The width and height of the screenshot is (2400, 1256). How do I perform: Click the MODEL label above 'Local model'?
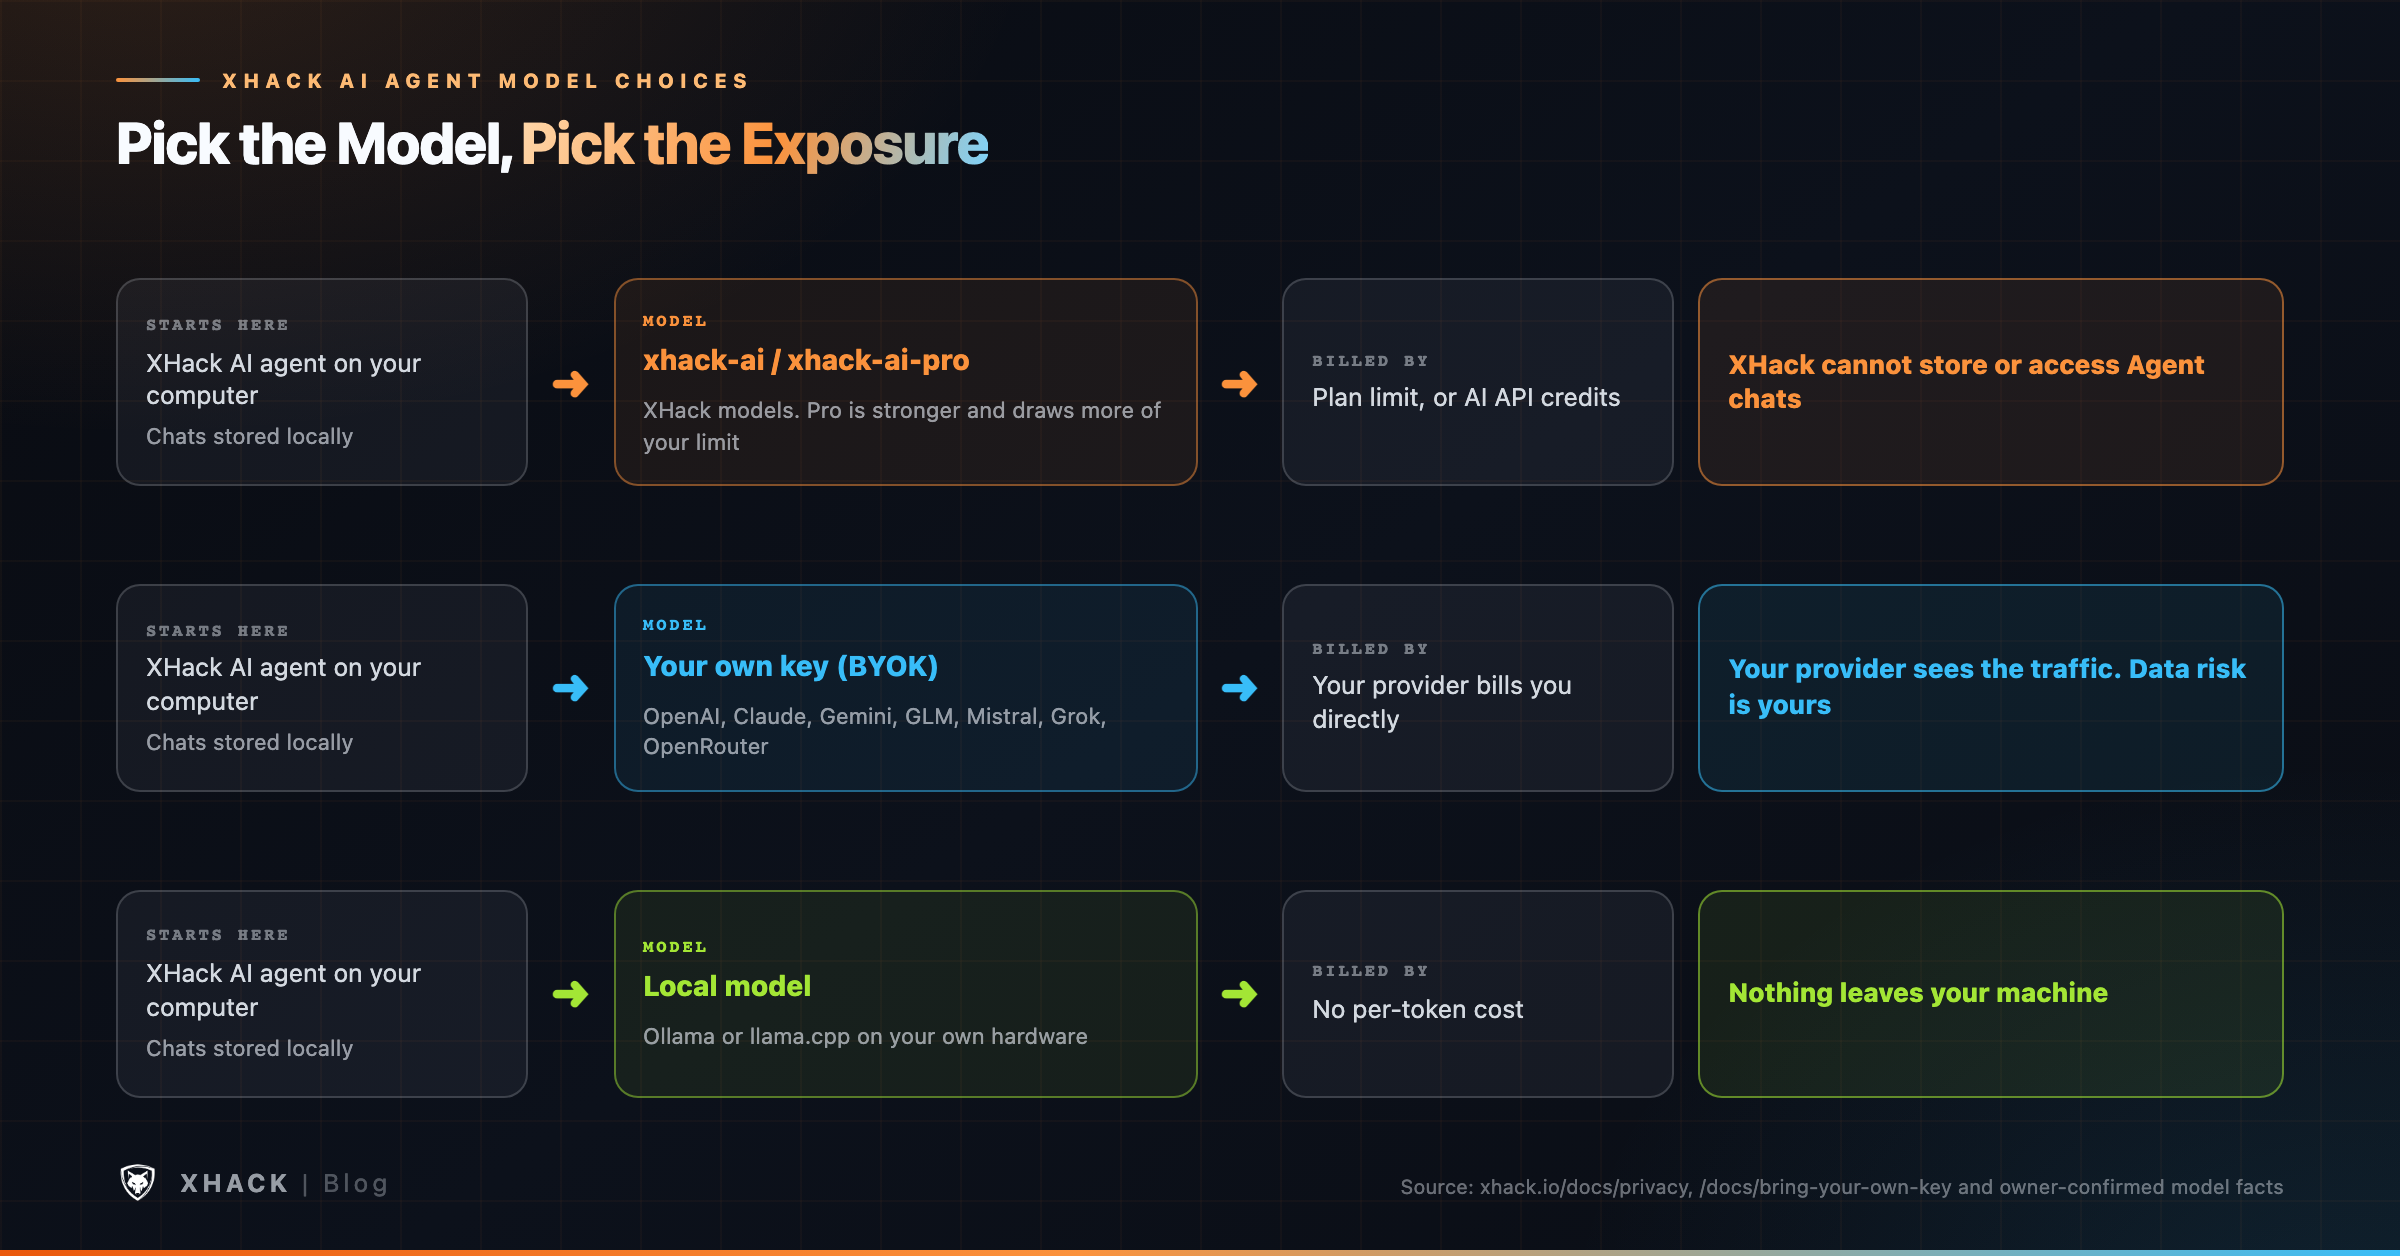[x=674, y=947]
